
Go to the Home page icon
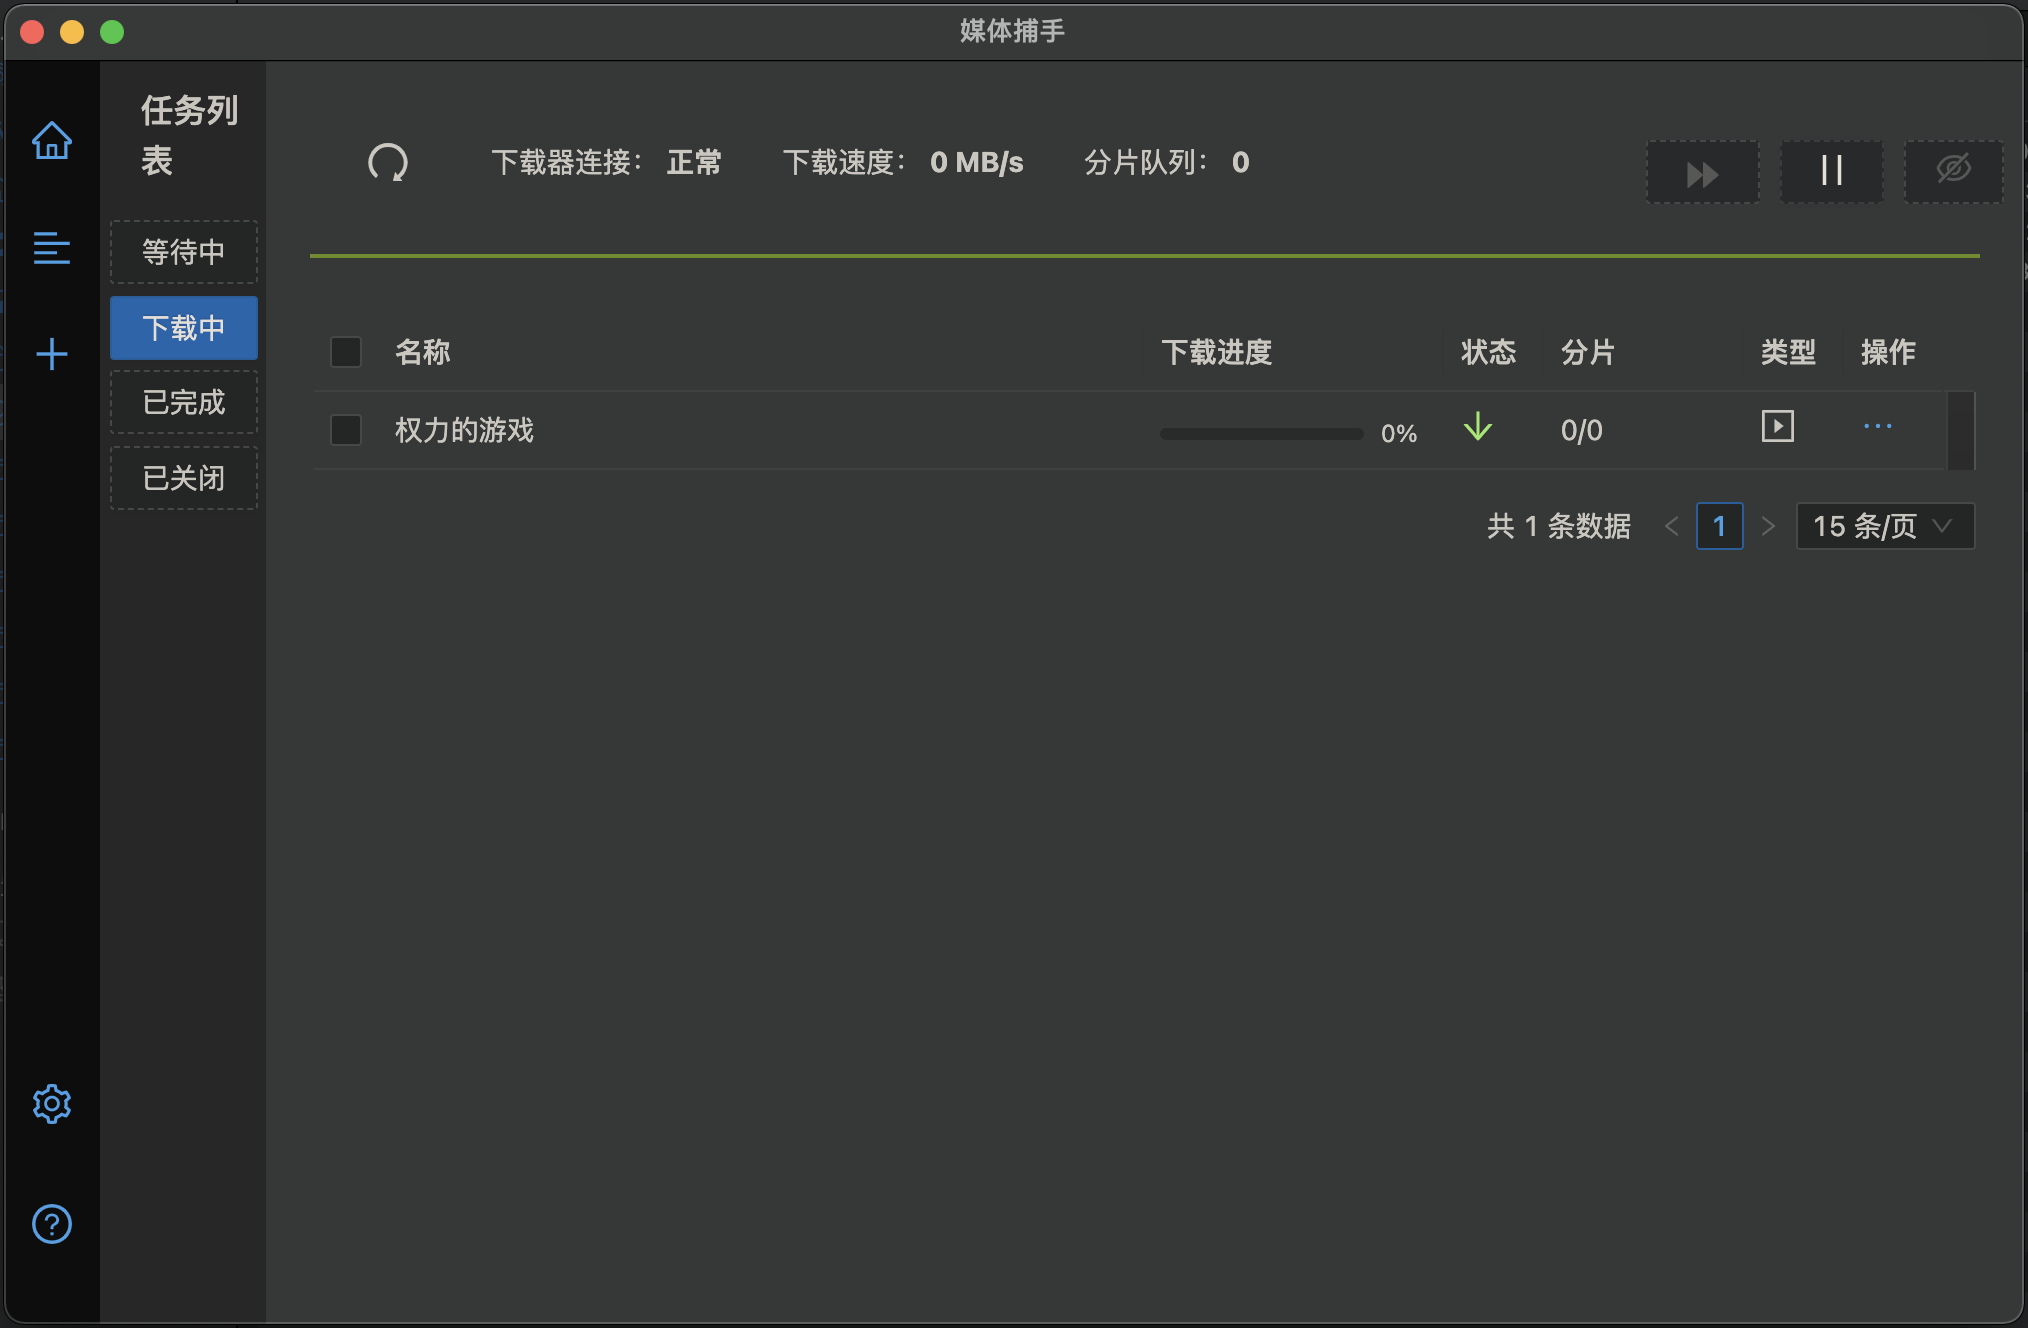coord(51,141)
